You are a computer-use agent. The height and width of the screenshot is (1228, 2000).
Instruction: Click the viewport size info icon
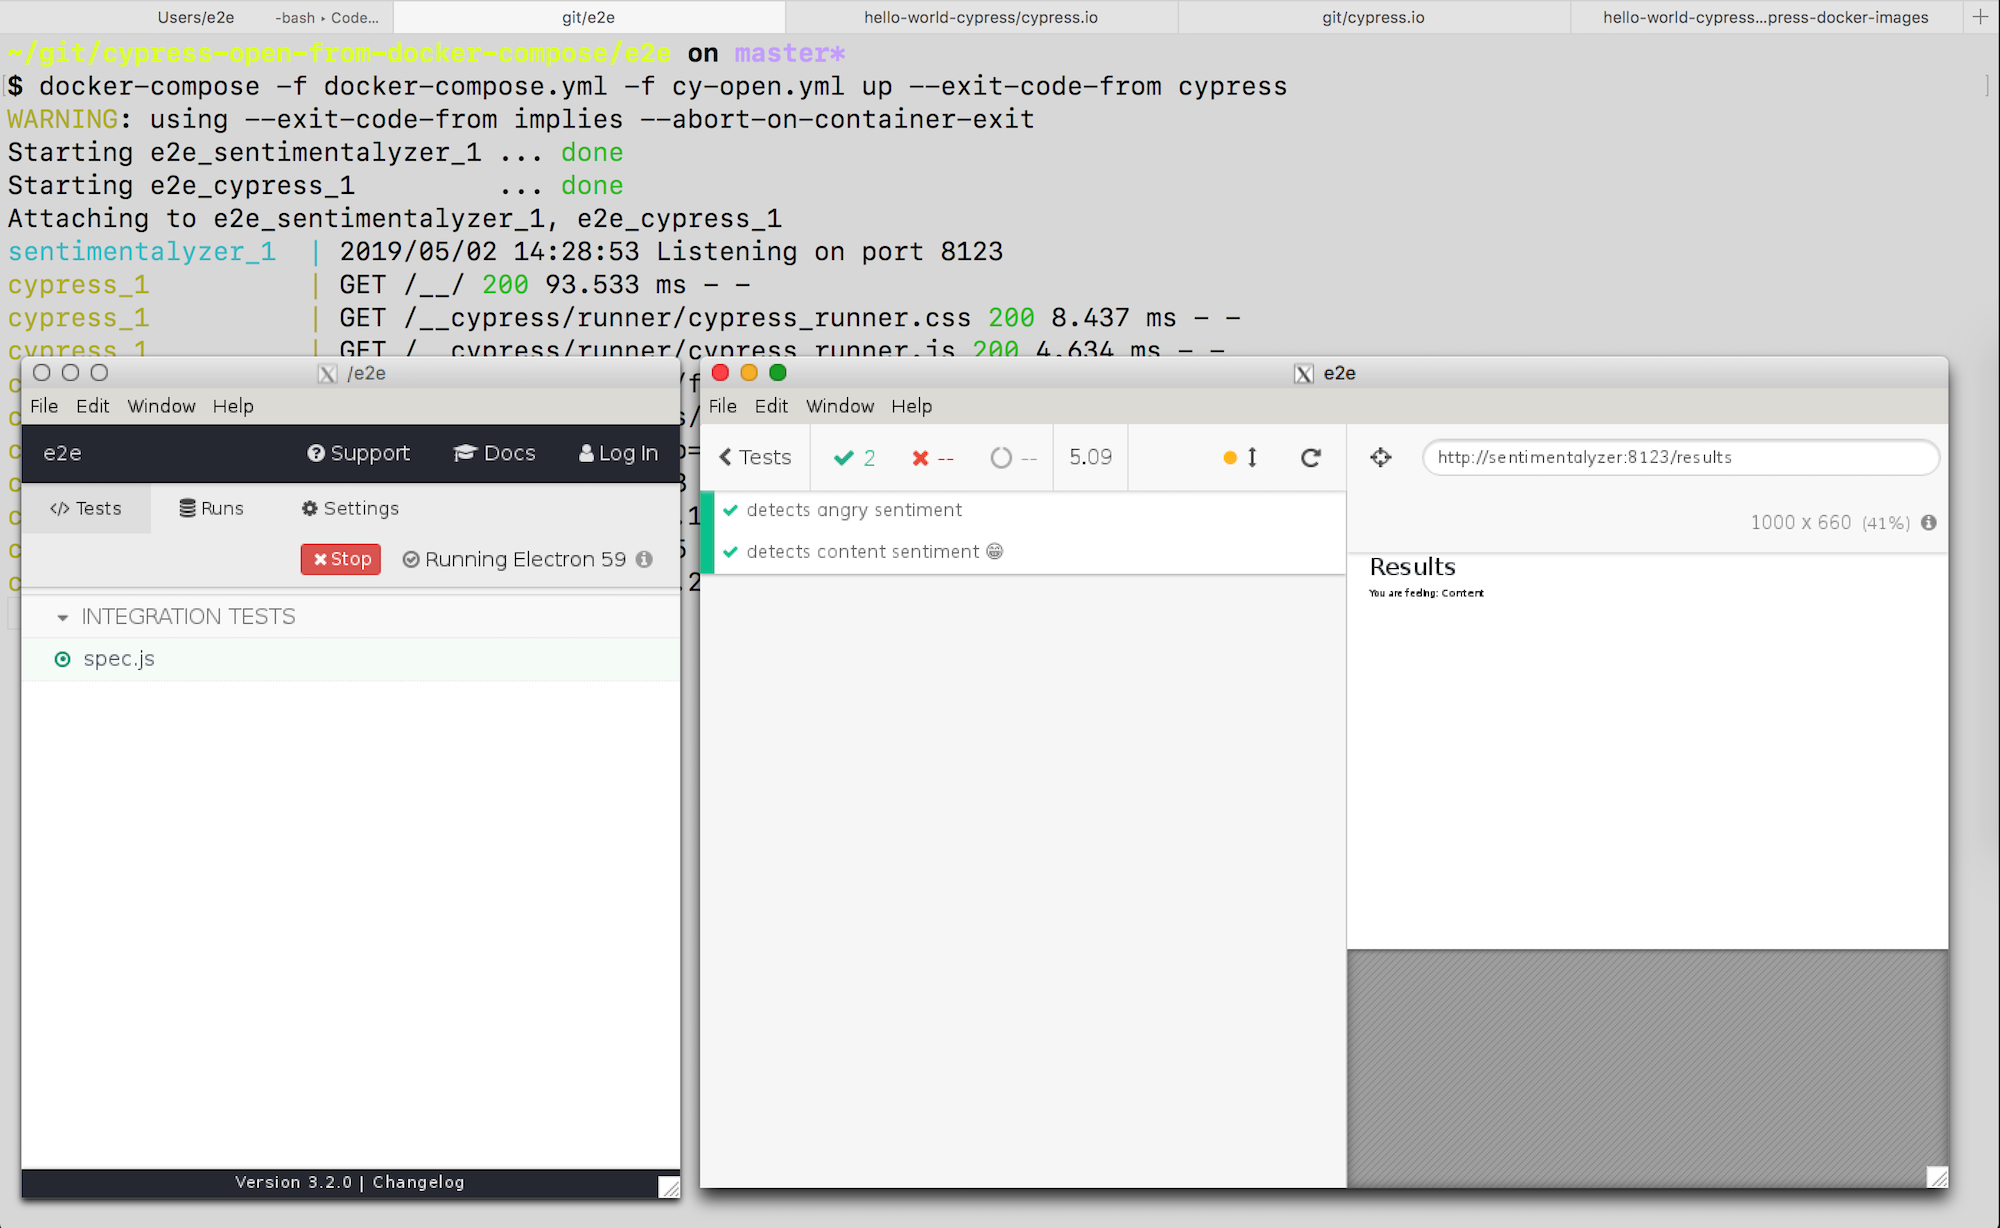tap(1929, 522)
